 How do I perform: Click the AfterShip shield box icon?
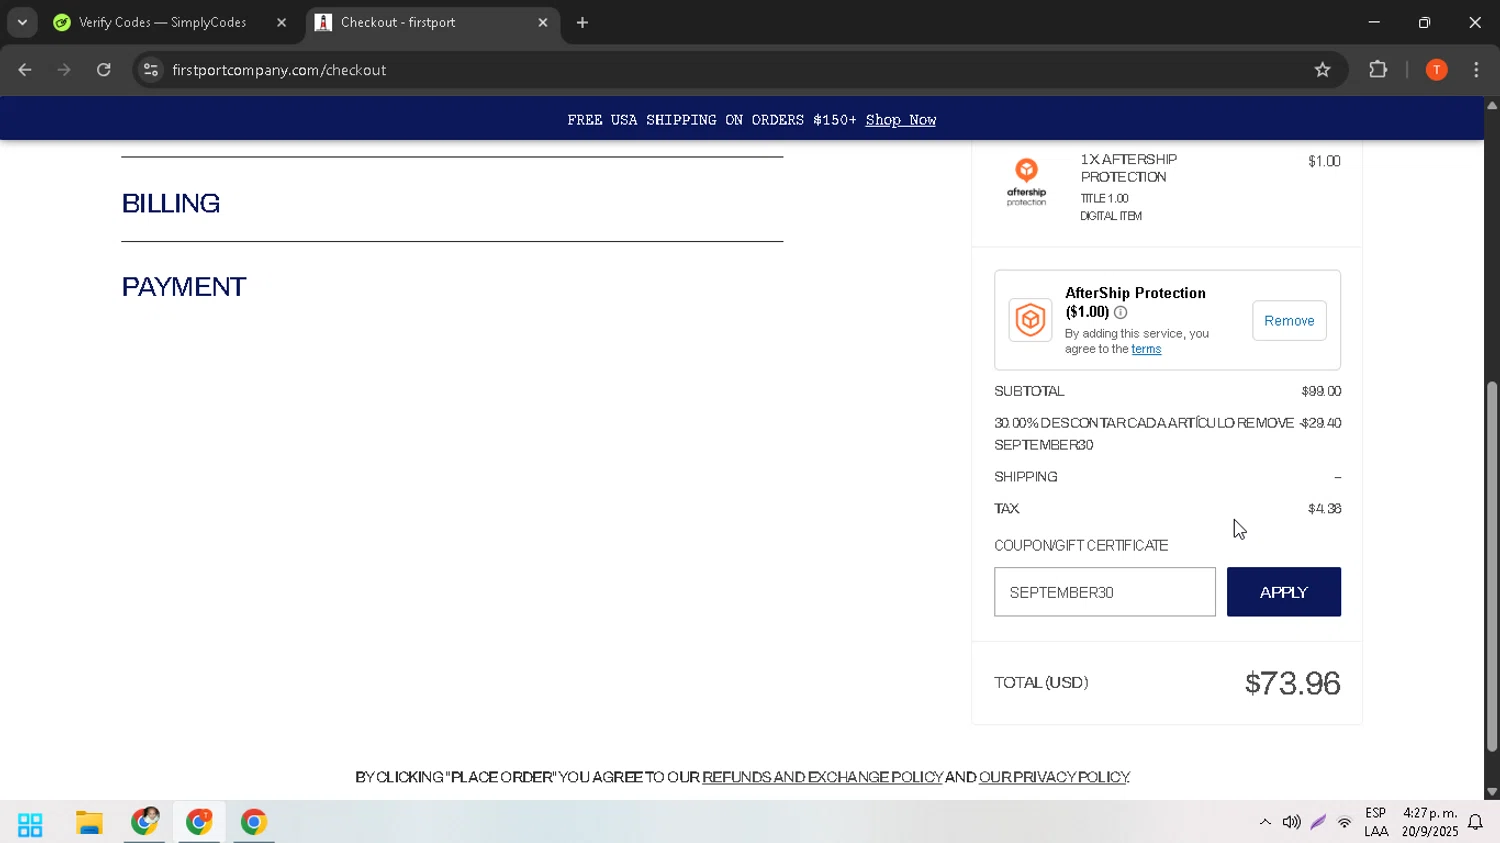click(1030, 320)
